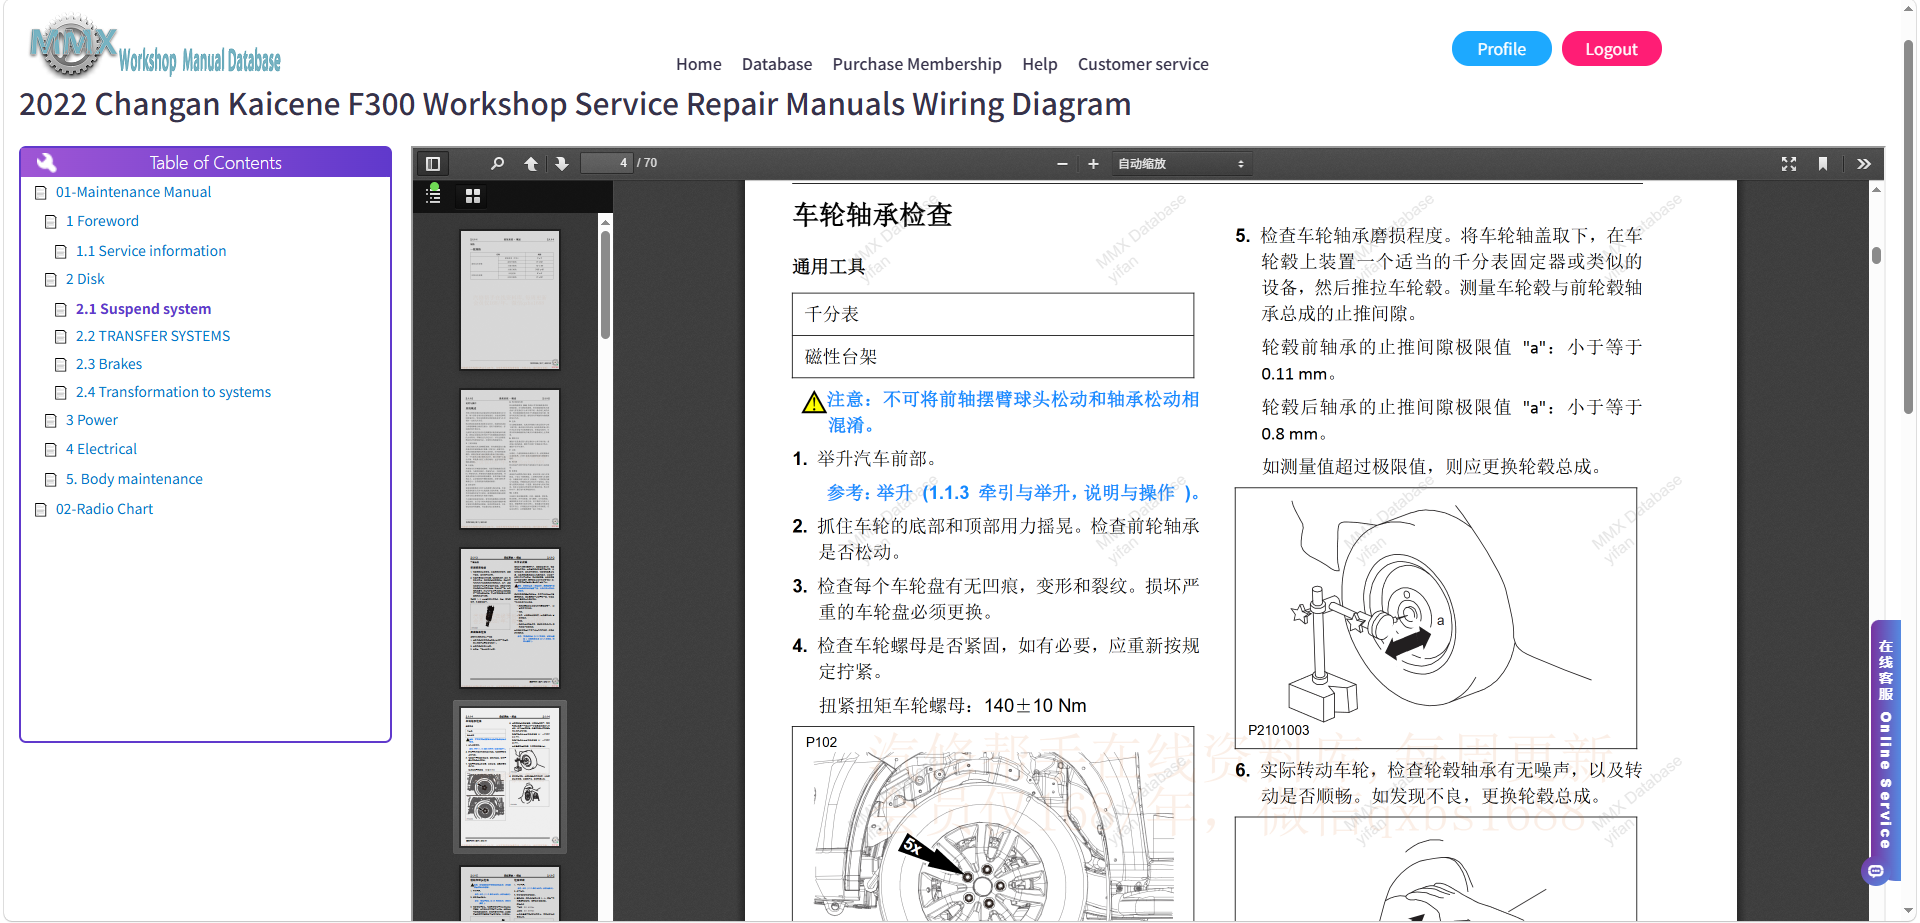
Task: Select the second page thumbnail
Action: click(510, 459)
